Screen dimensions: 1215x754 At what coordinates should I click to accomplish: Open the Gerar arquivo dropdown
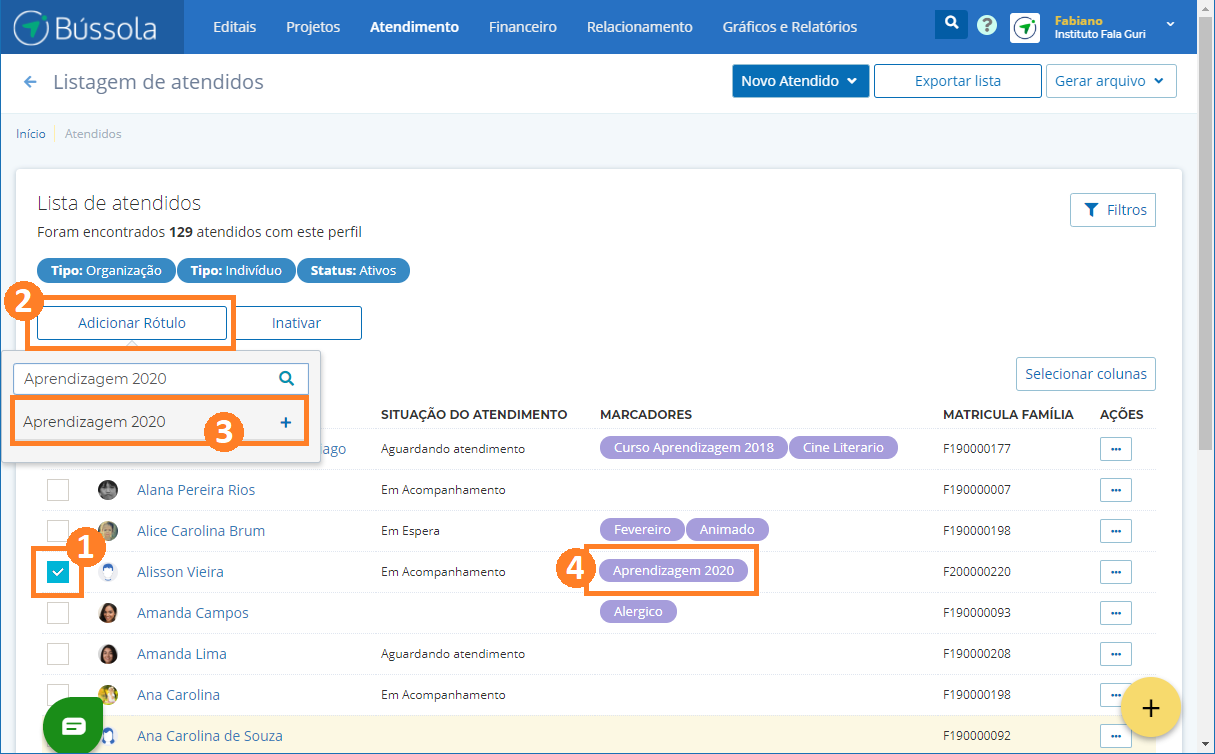point(1110,81)
